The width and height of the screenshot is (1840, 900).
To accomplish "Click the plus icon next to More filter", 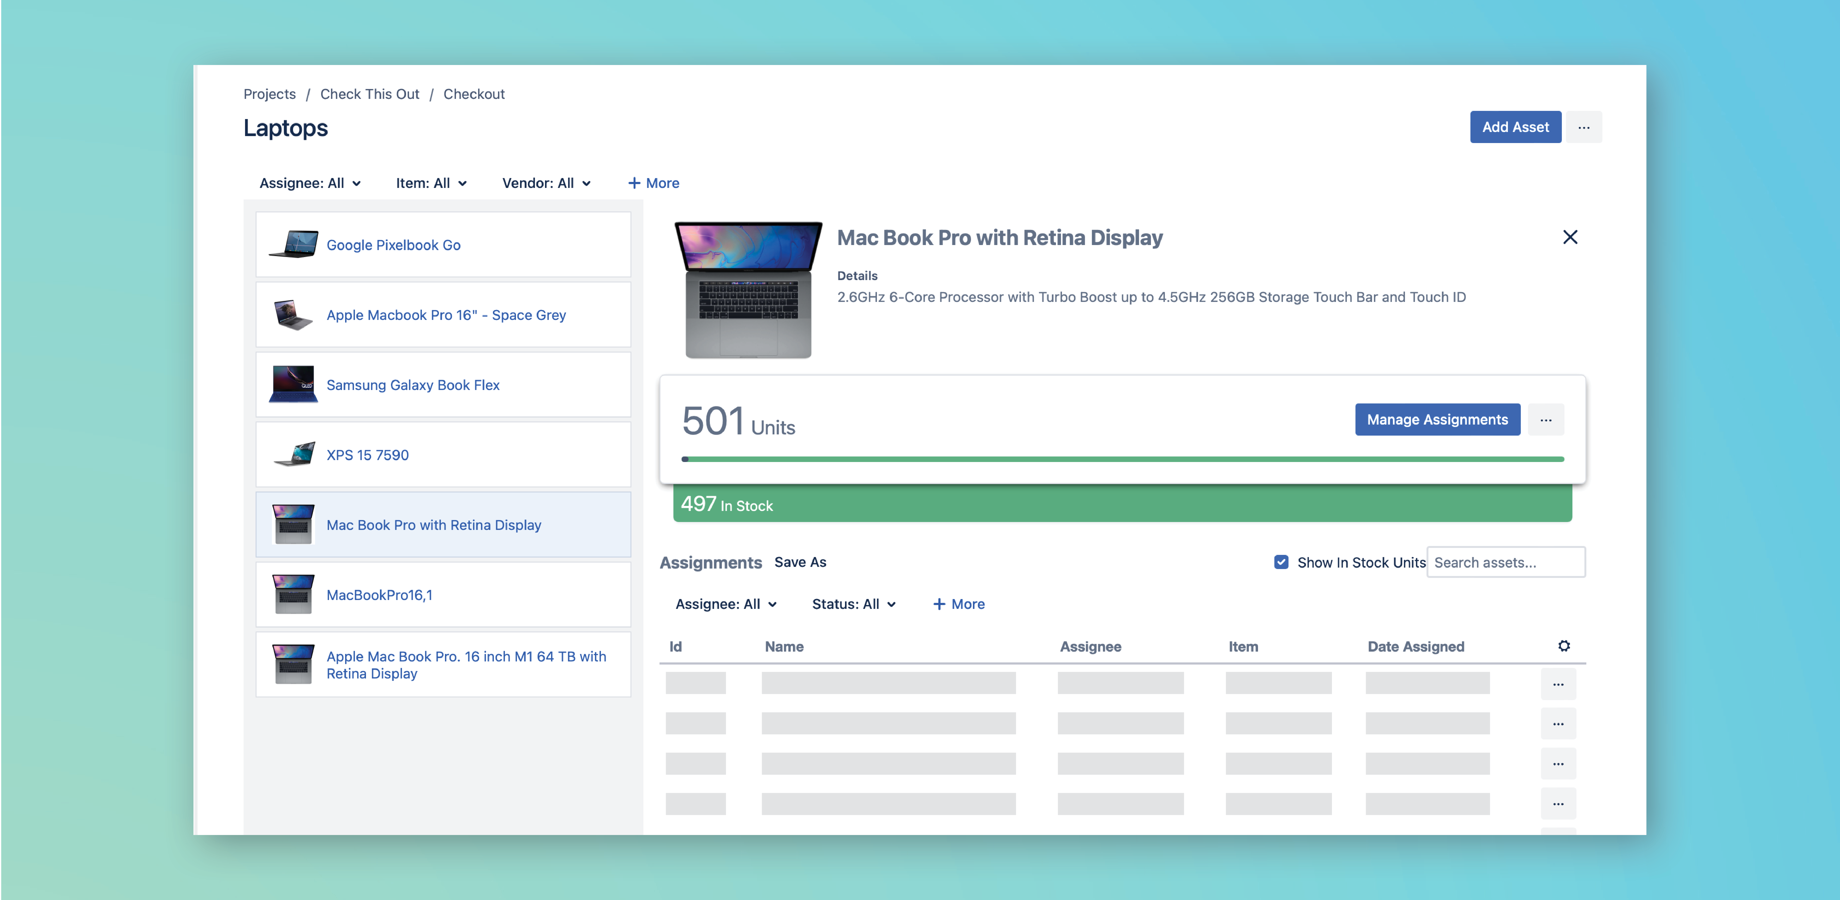I will [633, 183].
